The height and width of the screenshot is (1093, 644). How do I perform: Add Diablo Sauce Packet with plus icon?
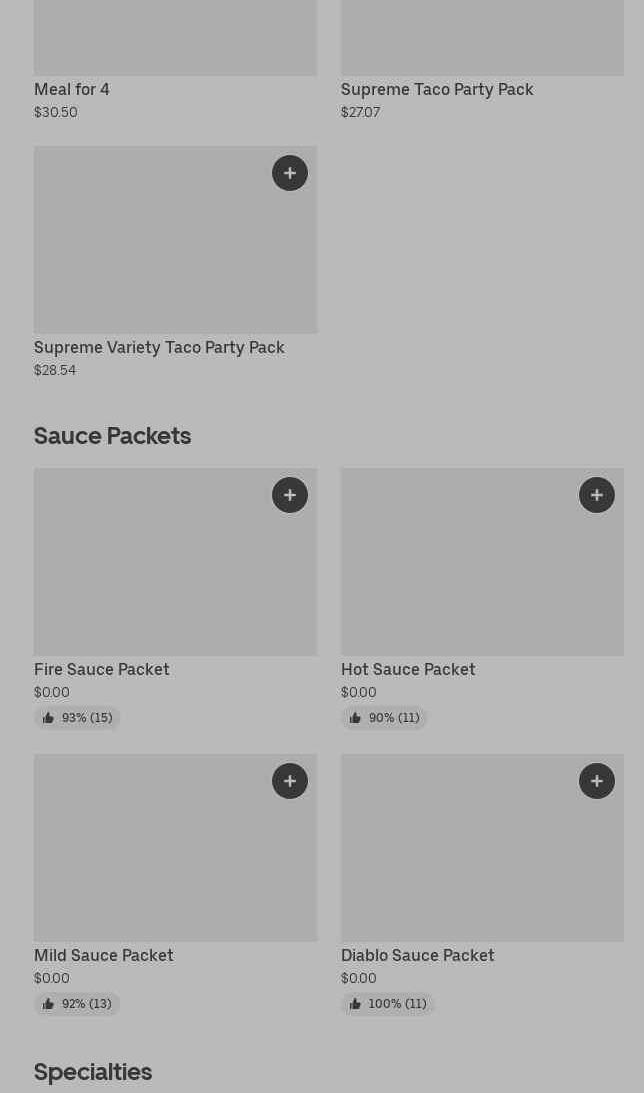597,781
